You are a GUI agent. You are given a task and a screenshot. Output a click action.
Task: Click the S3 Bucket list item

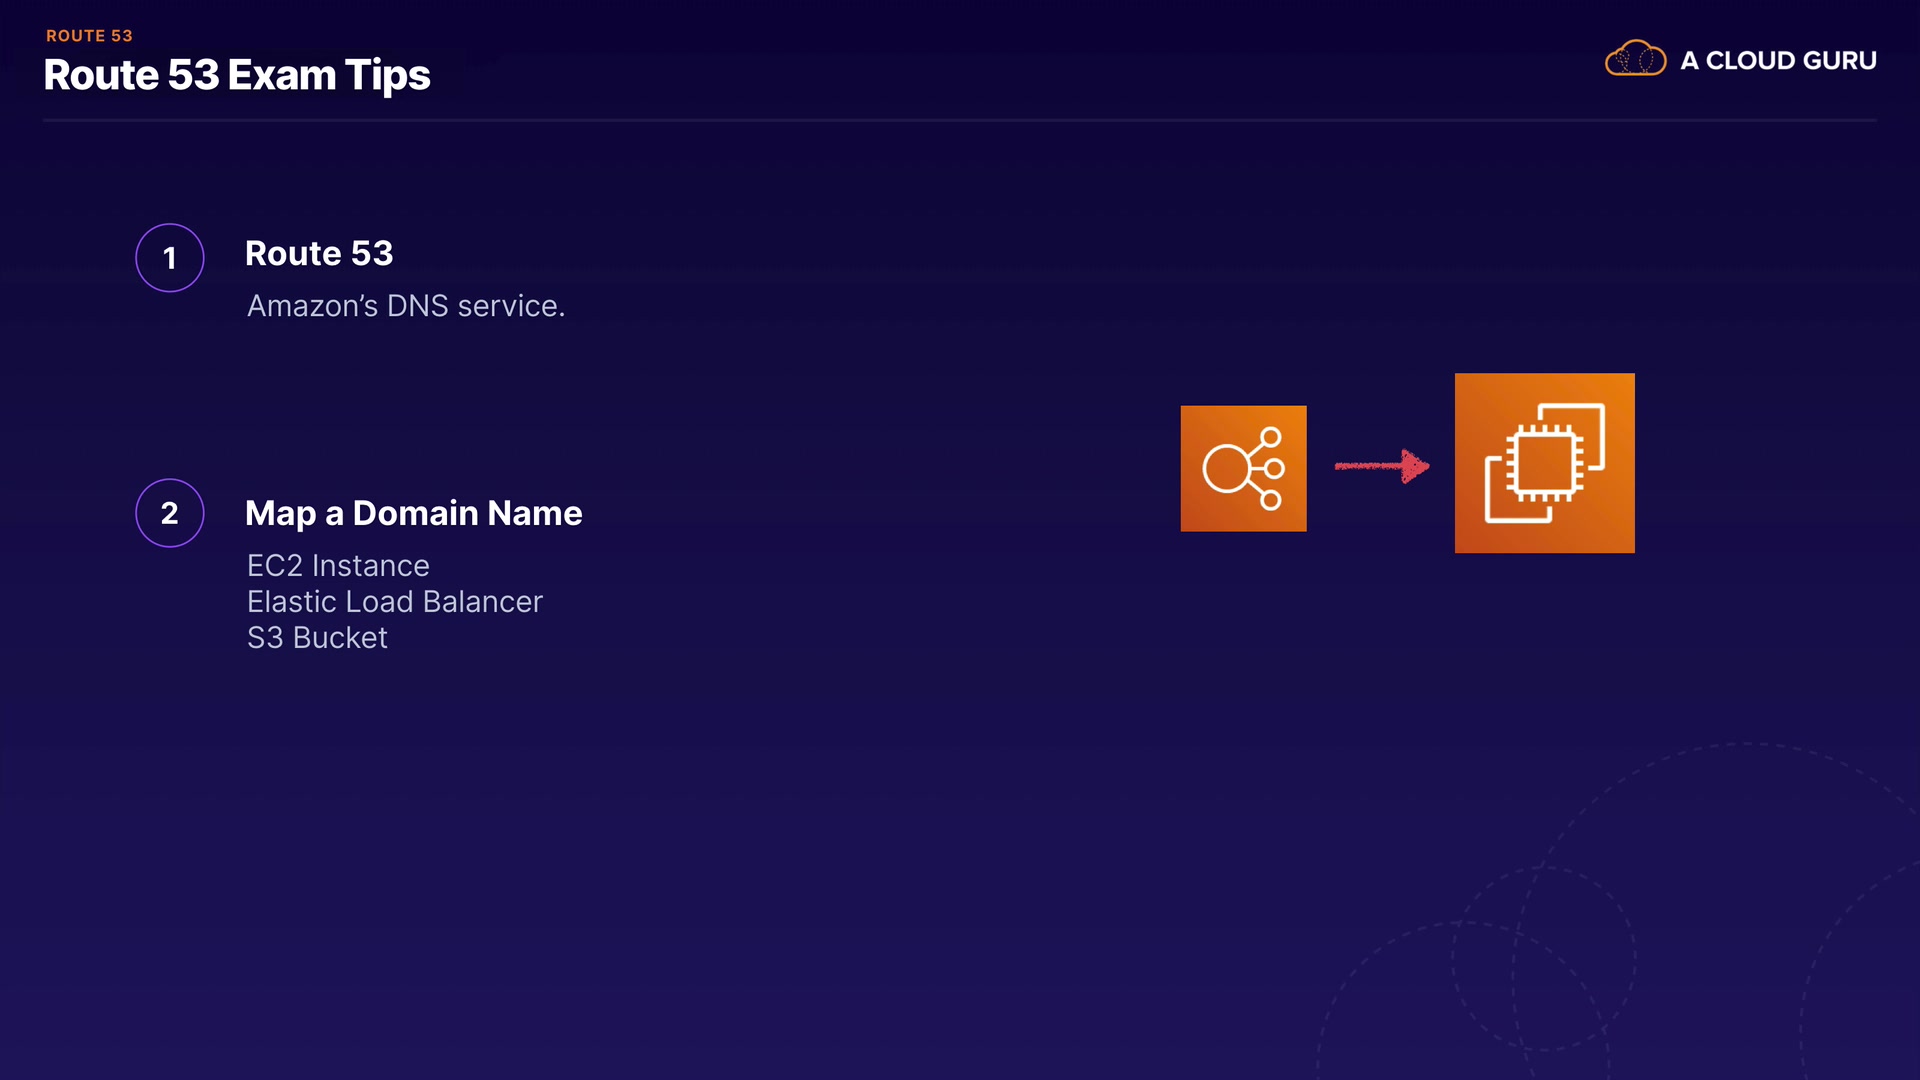click(317, 638)
